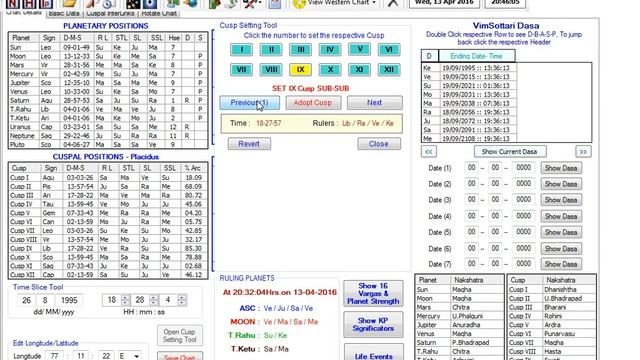Click Show KP Significators button

[373, 324]
